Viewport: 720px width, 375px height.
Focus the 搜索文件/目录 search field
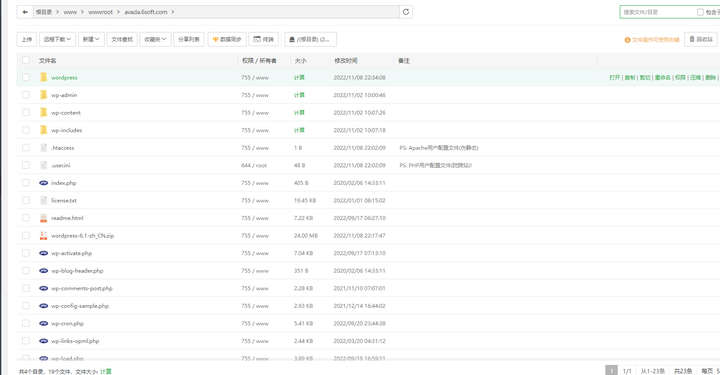tap(658, 12)
